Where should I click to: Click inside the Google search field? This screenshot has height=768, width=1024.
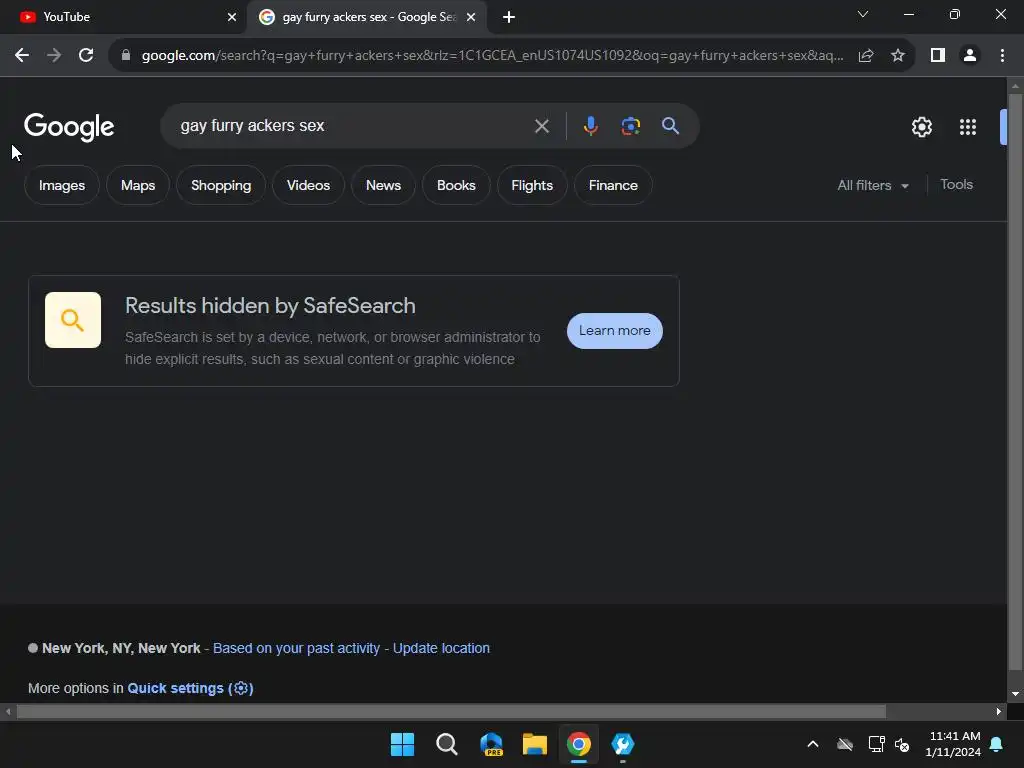[x=353, y=126]
